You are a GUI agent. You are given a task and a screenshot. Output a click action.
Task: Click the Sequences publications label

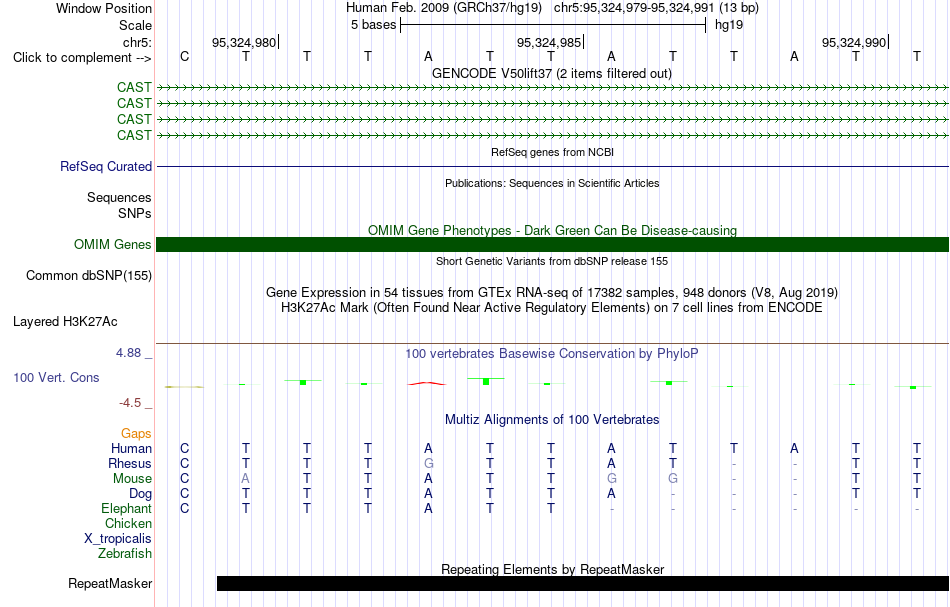119,197
